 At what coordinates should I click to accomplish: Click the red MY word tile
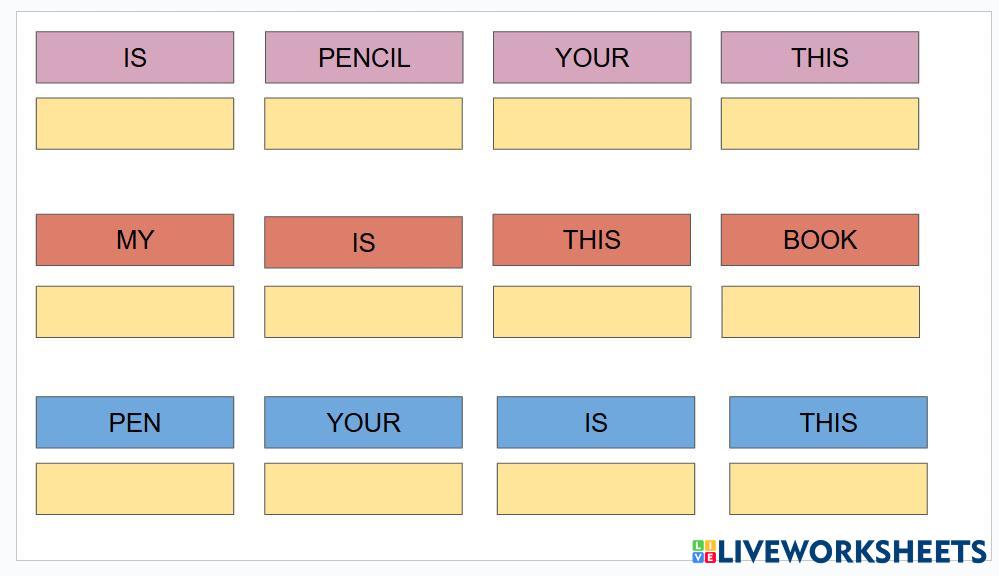135,240
